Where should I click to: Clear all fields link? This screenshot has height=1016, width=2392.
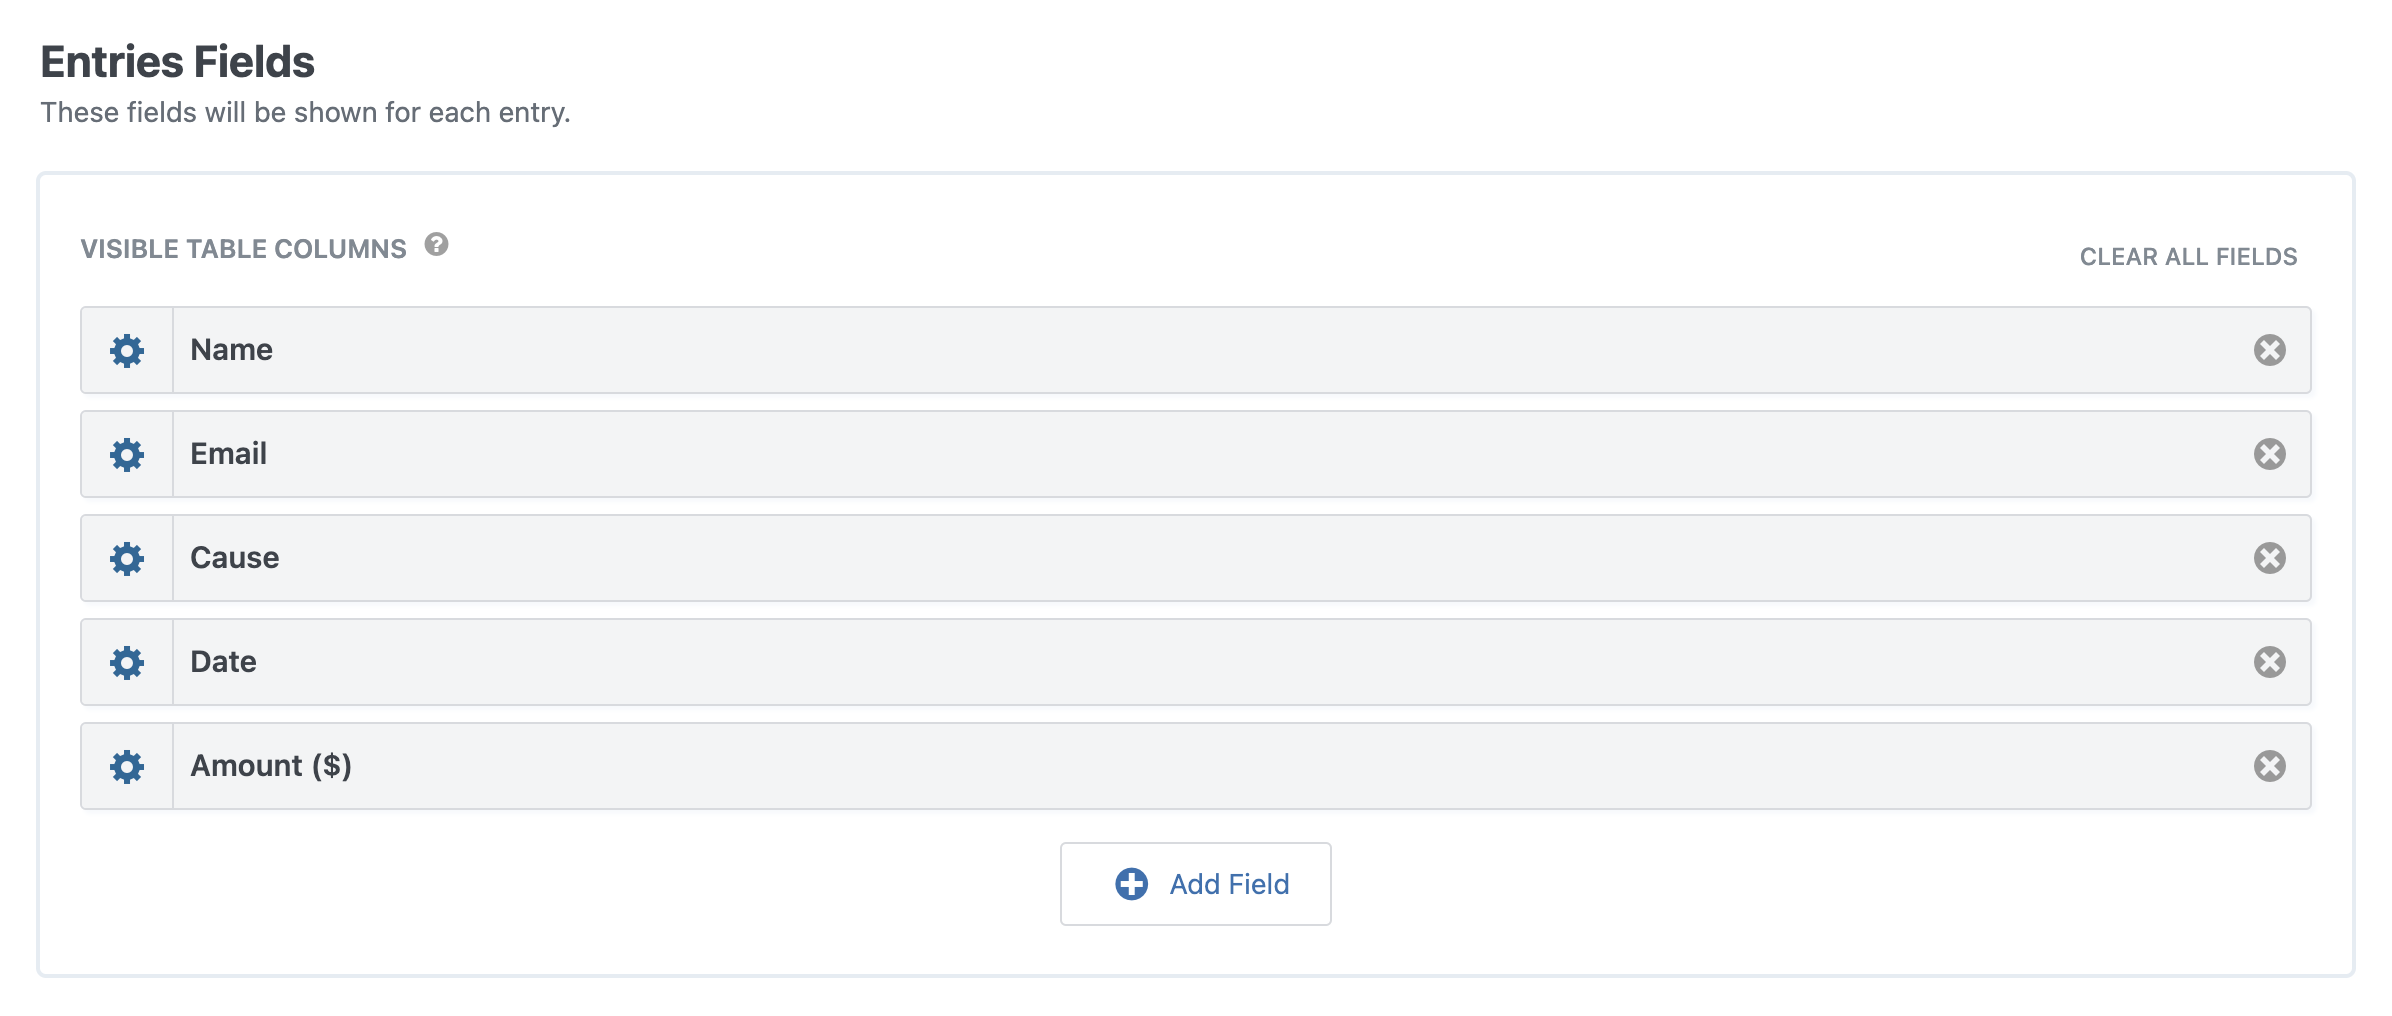tap(2188, 257)
